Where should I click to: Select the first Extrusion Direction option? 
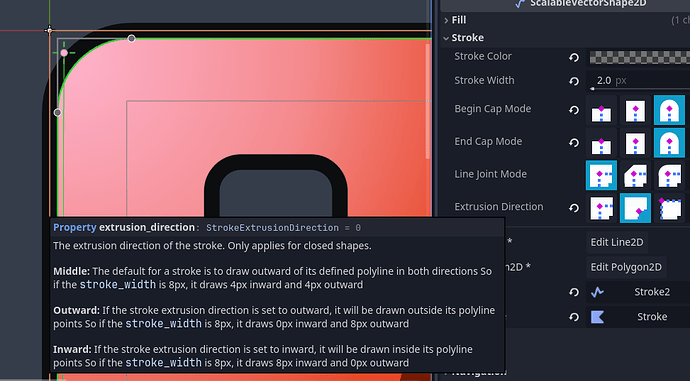[x=601, y=208]
